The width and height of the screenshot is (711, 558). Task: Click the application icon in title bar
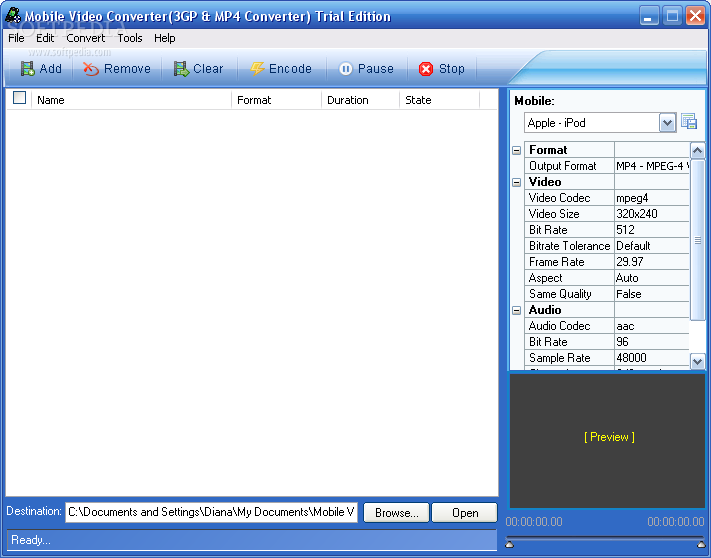(13, 15)
